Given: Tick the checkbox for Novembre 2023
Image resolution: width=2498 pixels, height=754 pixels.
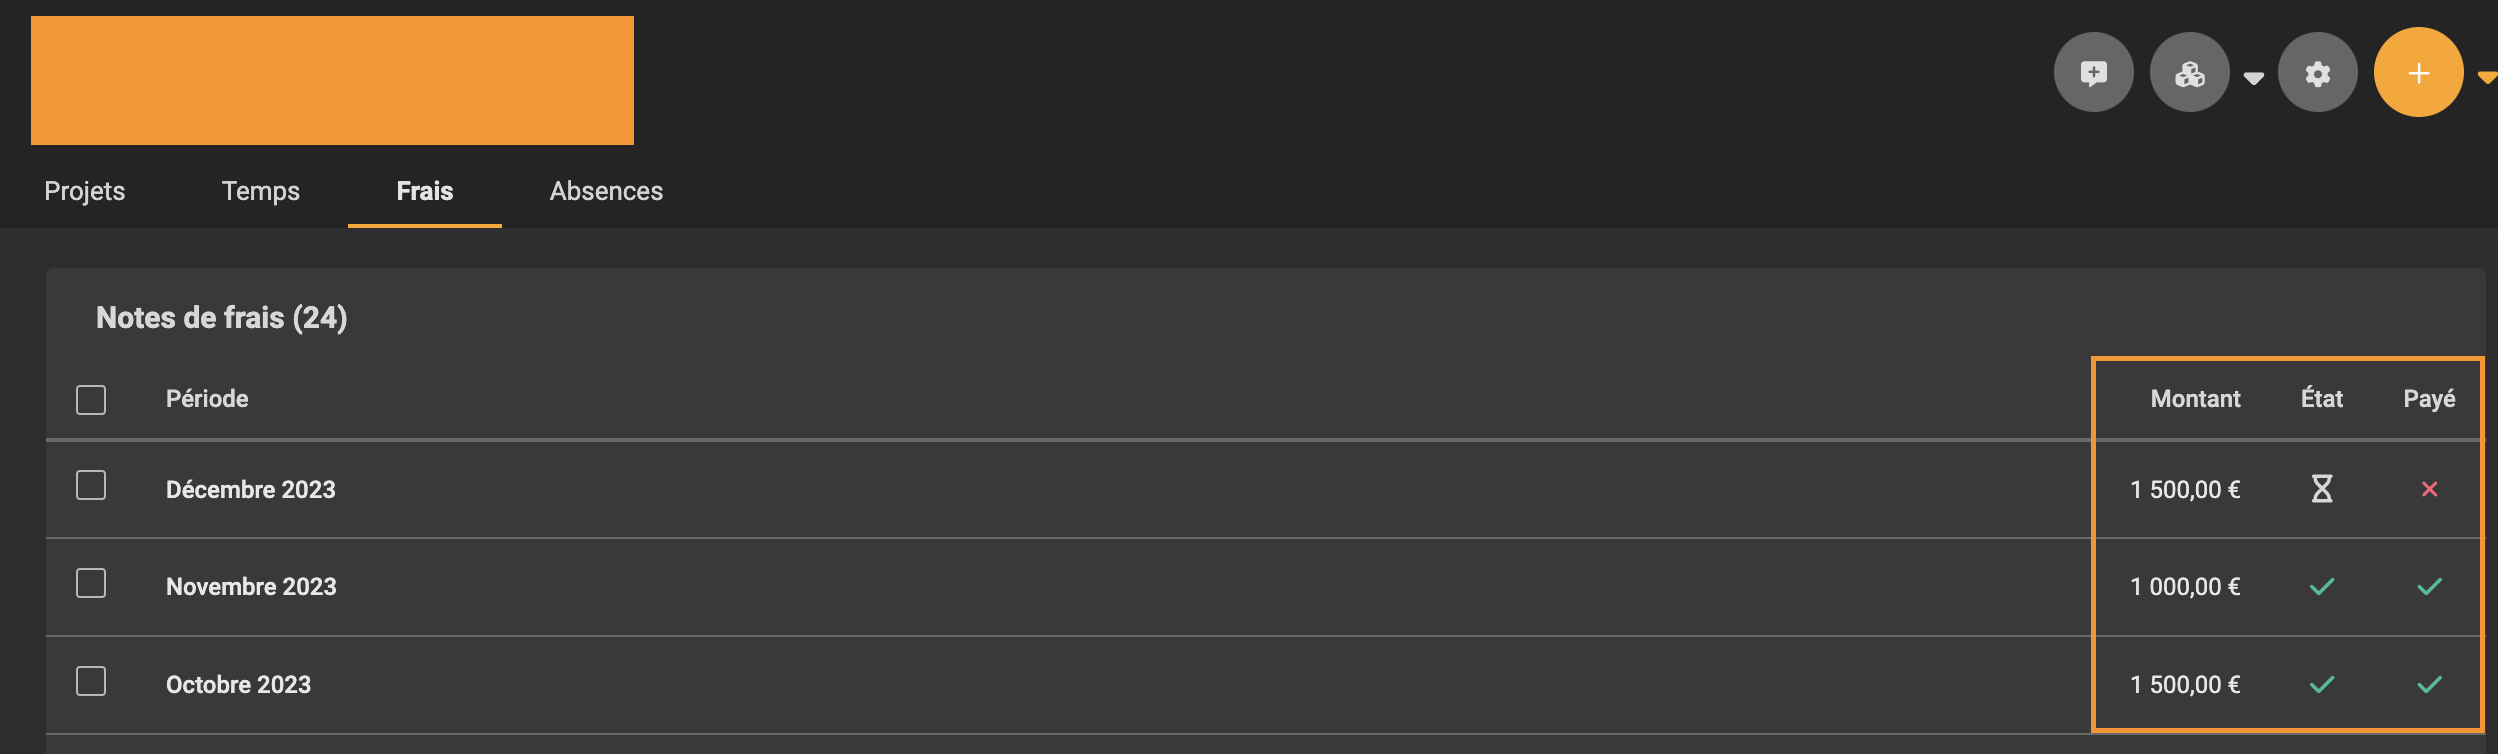Looking at the screenshot, I should pos(91,584).
